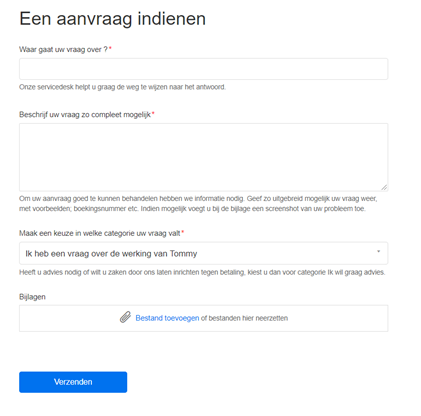
Task: Click the 'of bestanden hier neerzetten' drop zone text
Action: pyautogui.click(x=244, y=318)
